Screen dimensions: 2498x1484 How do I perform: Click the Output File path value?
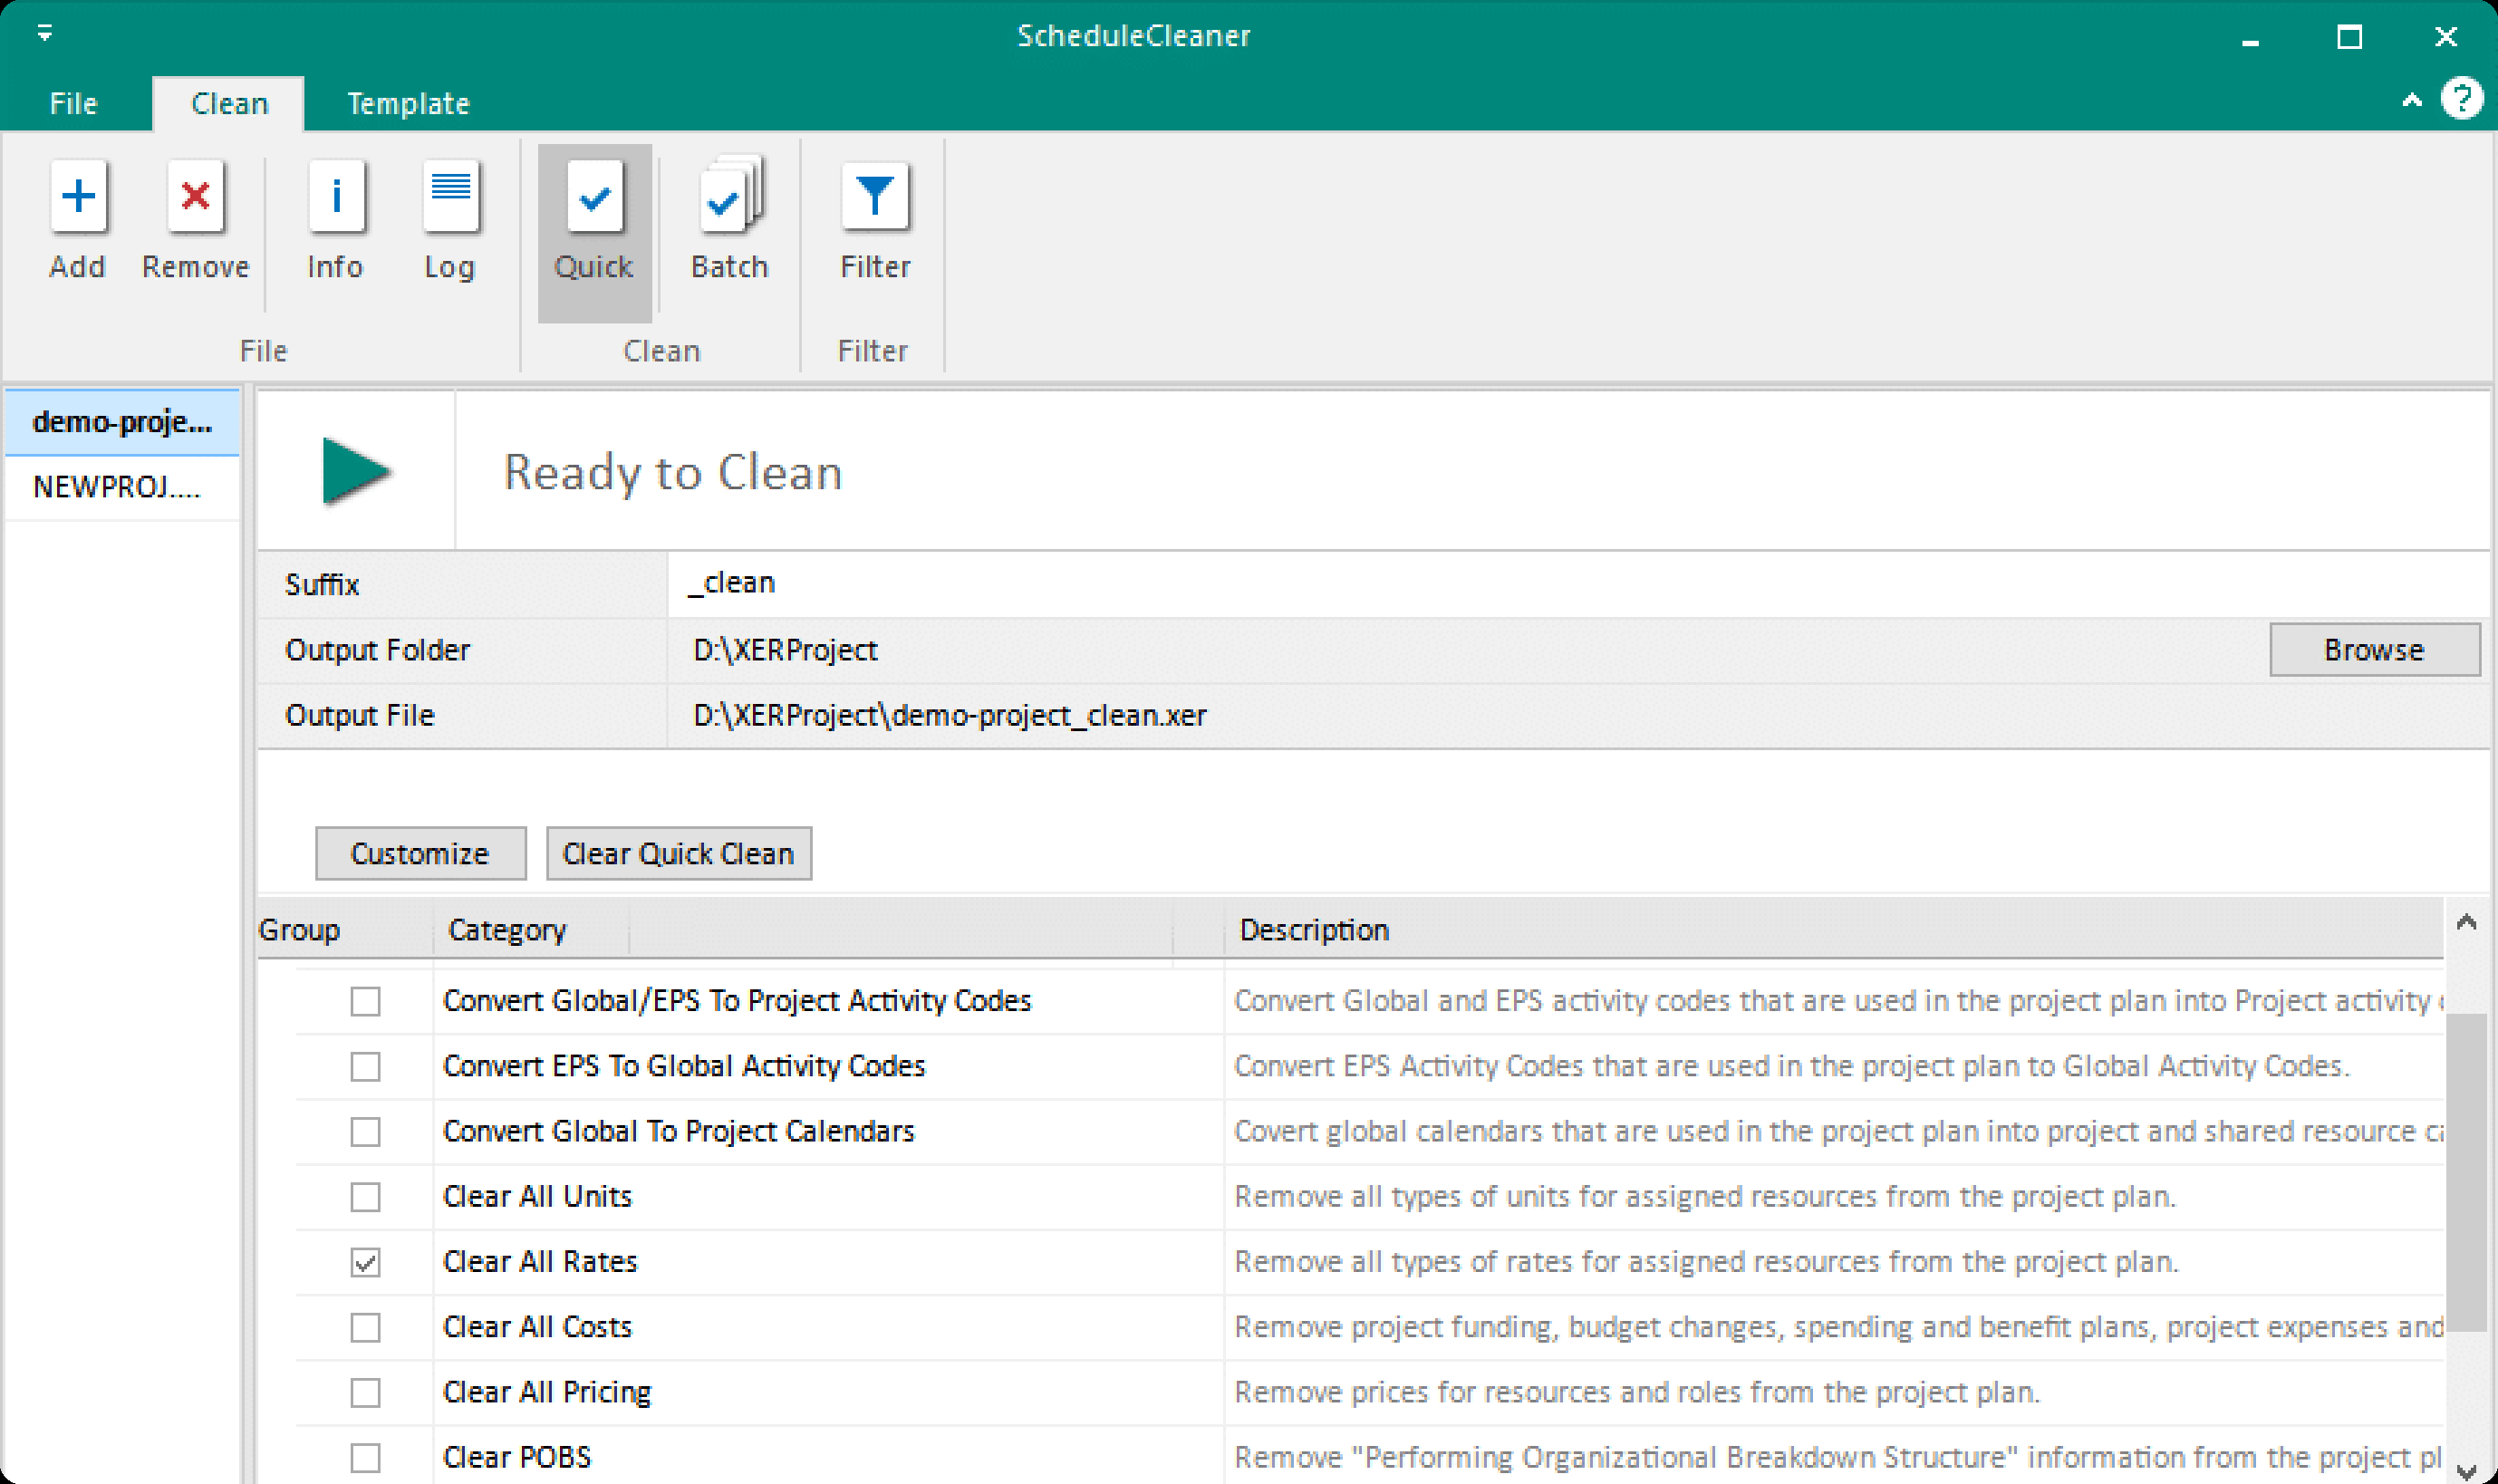coord(949,715)
